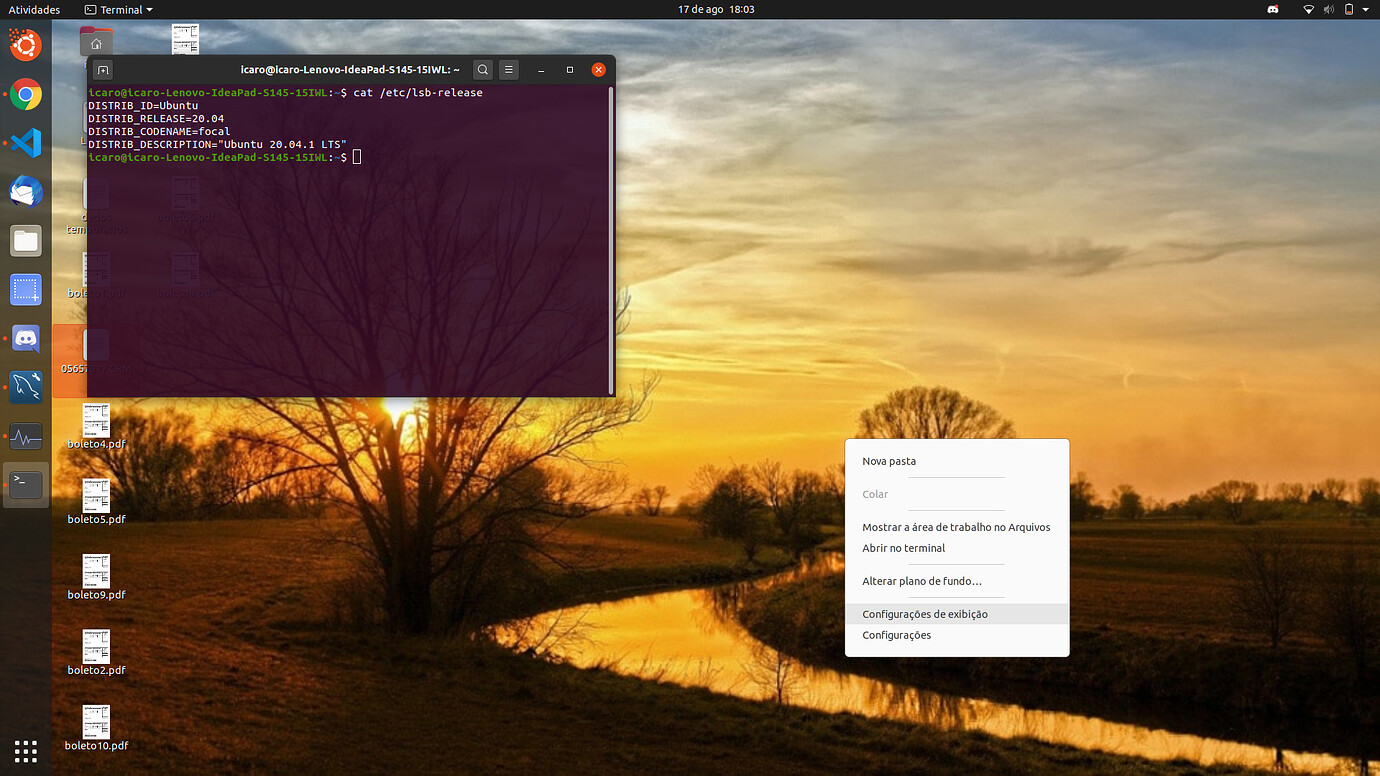Select the home folder icon on the desktop
This screenshot has width=1380, height=776.
[x=96, y=42]
